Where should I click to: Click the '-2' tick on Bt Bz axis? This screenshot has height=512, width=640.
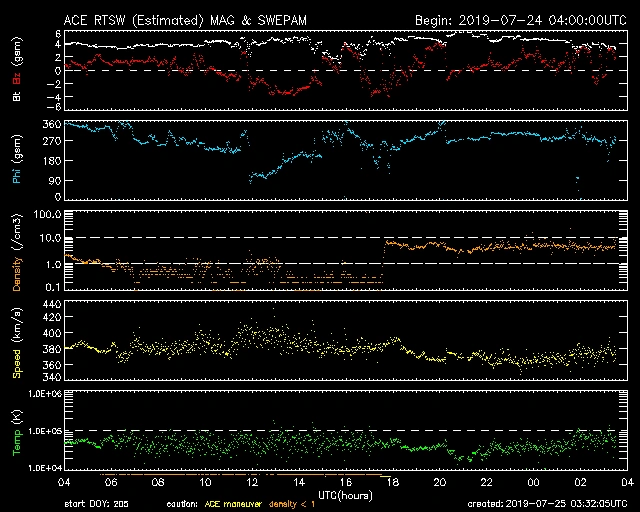click(x=55, y=84)
